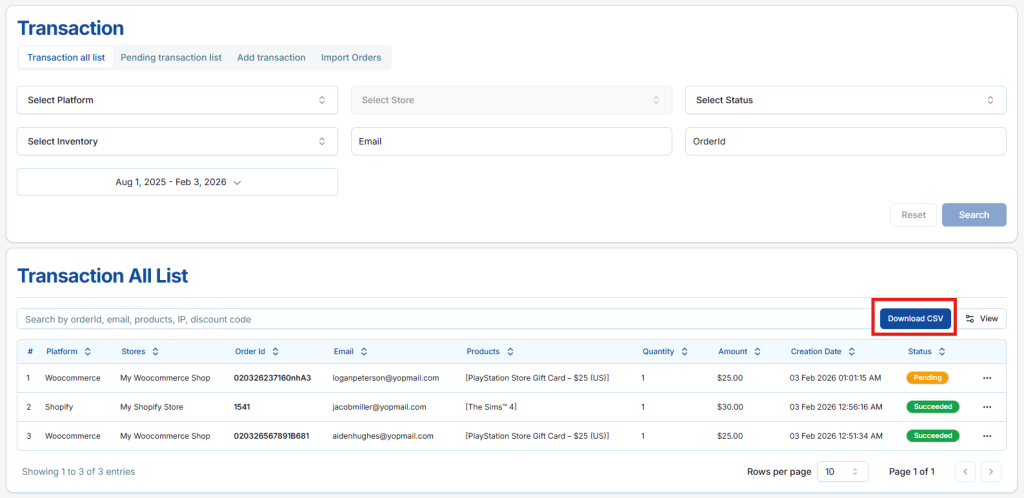Image resolution: width=1024 pixels, height=498 pixels.
Task: Switch to Pending transaction list tab
Action: (171, 58)
